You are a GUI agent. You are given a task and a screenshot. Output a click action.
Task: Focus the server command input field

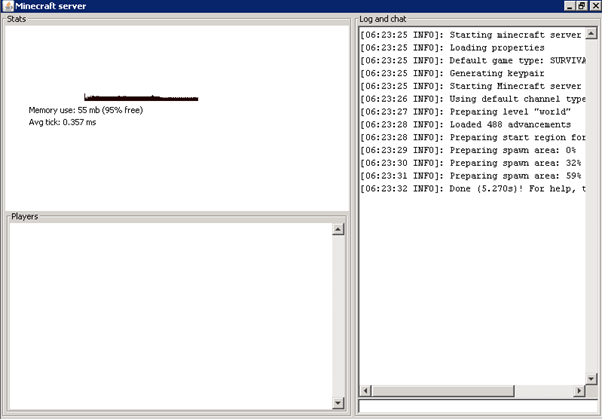478,406
